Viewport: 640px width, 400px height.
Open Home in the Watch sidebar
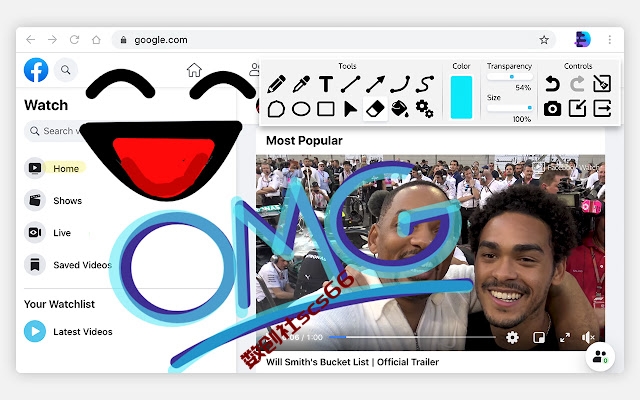pyautogui.click(x=55, y=168)
